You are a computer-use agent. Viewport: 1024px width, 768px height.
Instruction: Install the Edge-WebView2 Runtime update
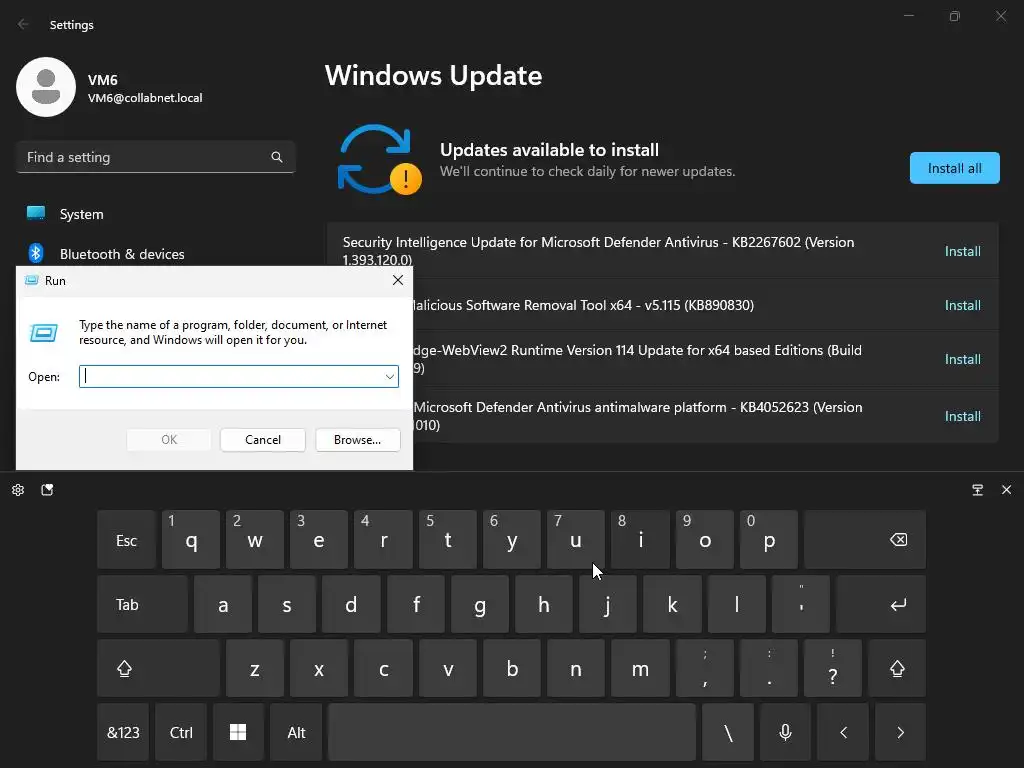pos(962,359)
